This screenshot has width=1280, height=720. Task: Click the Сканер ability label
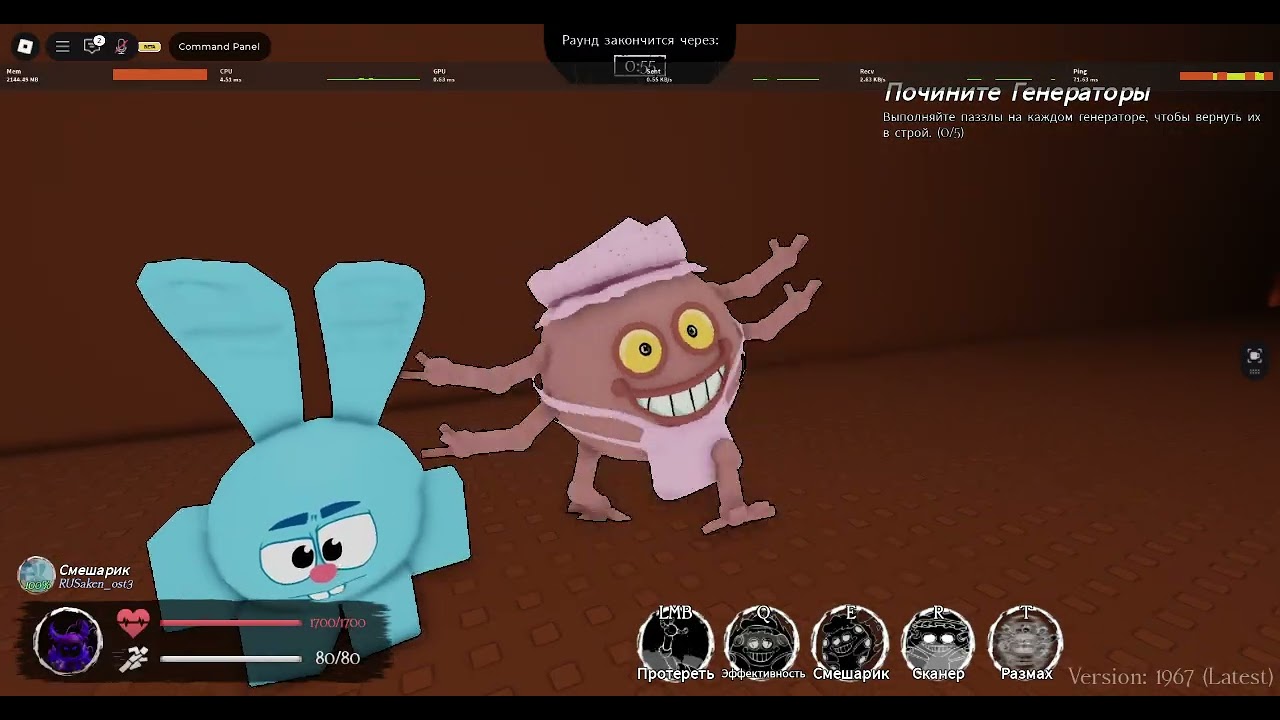(938, 674)
